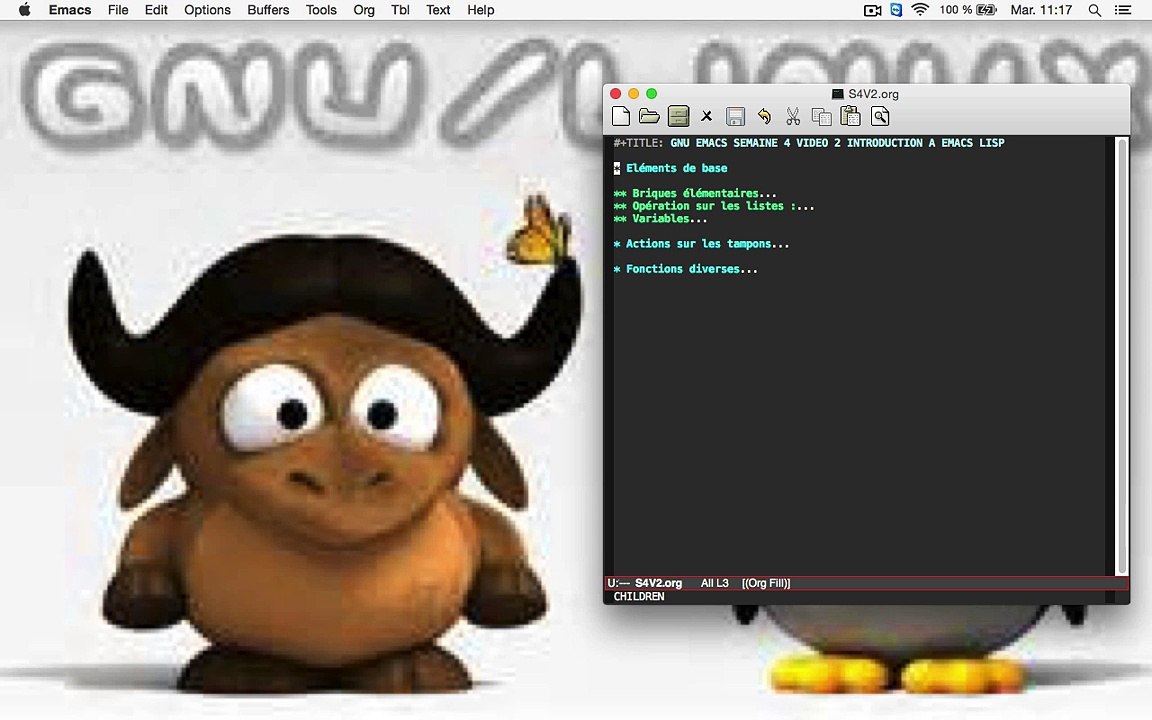1152x720 pixels.
Task: Click 'All L3' position in mode line
Action: (714, 583)
